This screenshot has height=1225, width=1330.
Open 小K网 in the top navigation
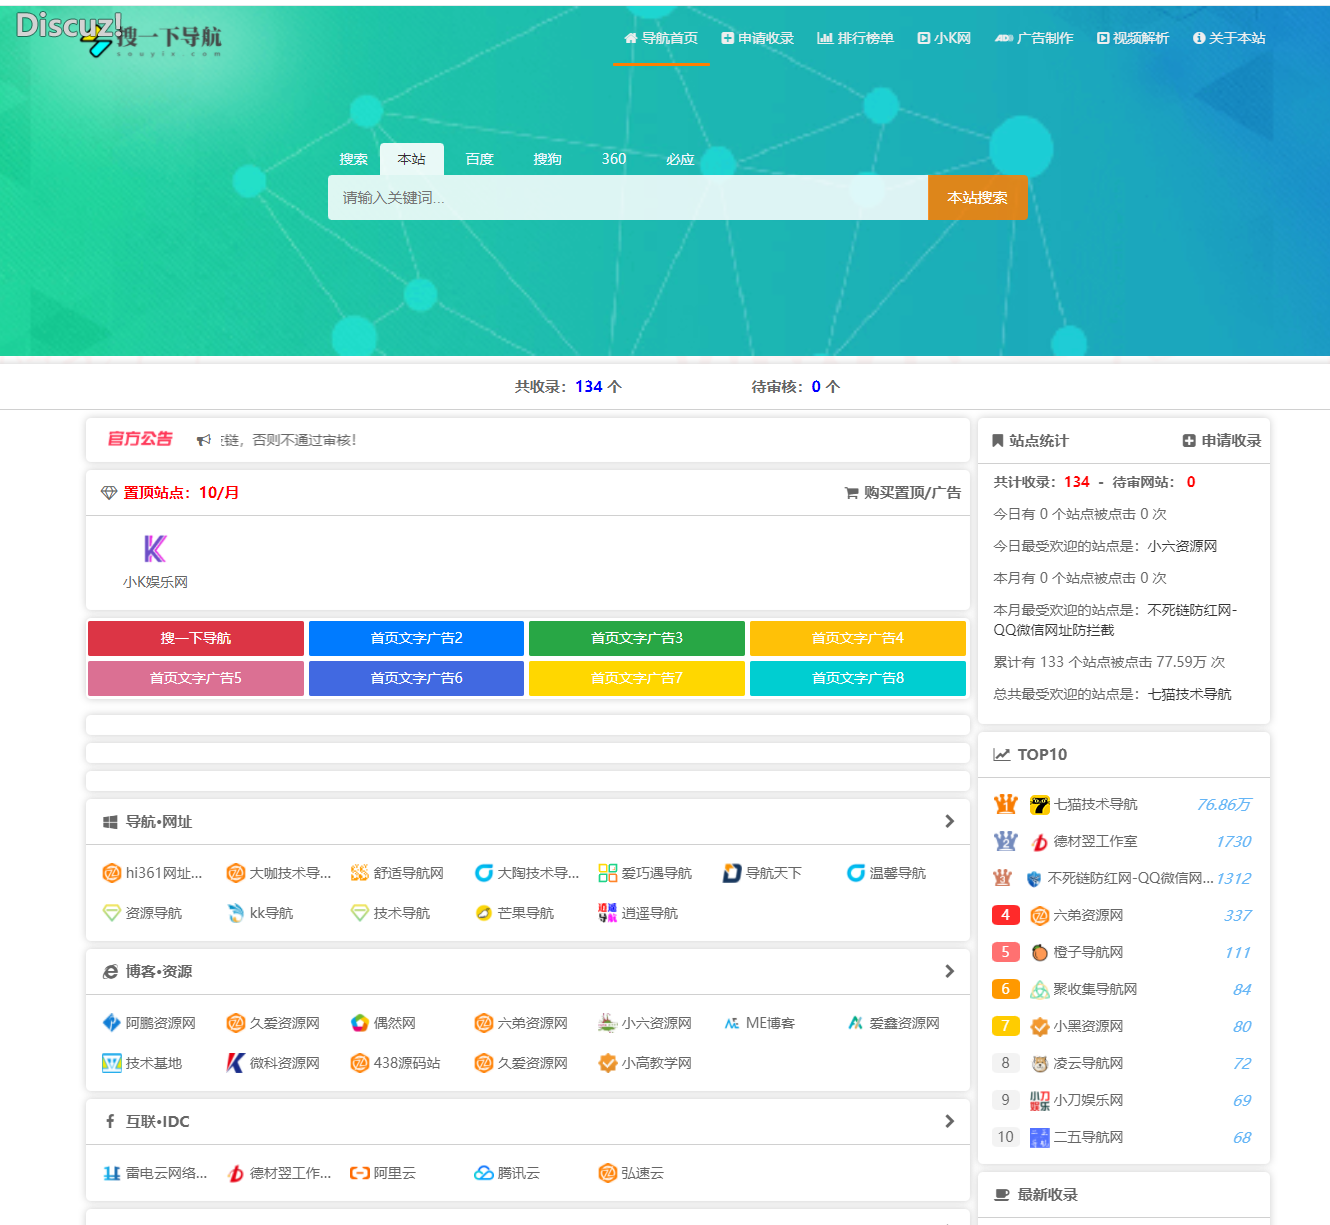pos(944,38)
